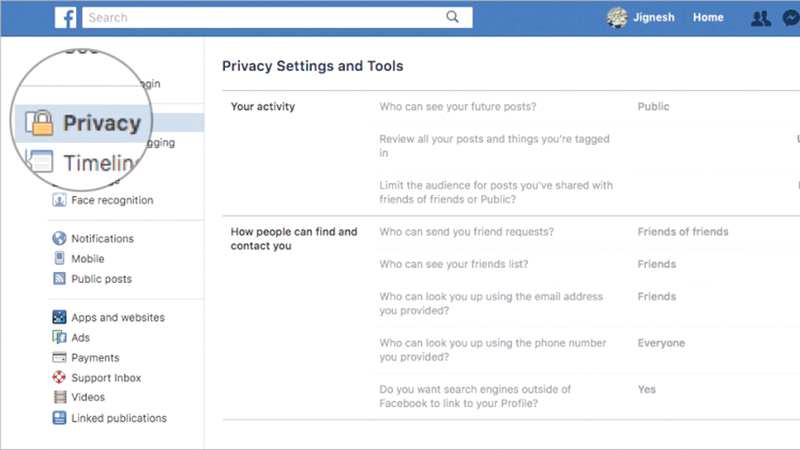The height and width of the screenshot is (450, 800).
Task: Open Linked publications settings
Action: [x=118, y=418]
